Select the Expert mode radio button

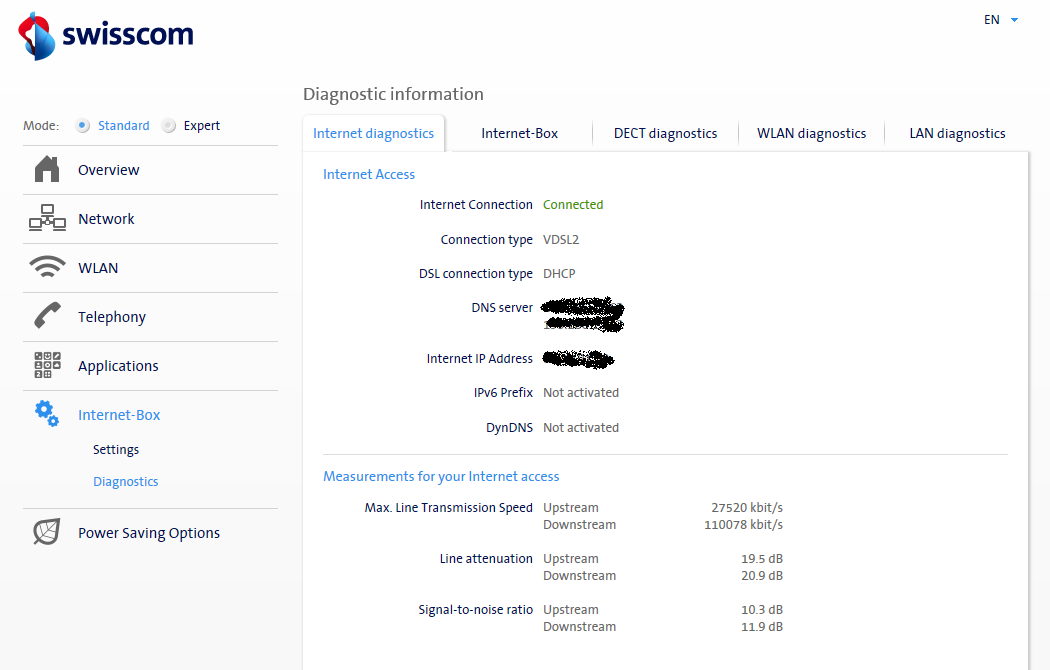169,126
